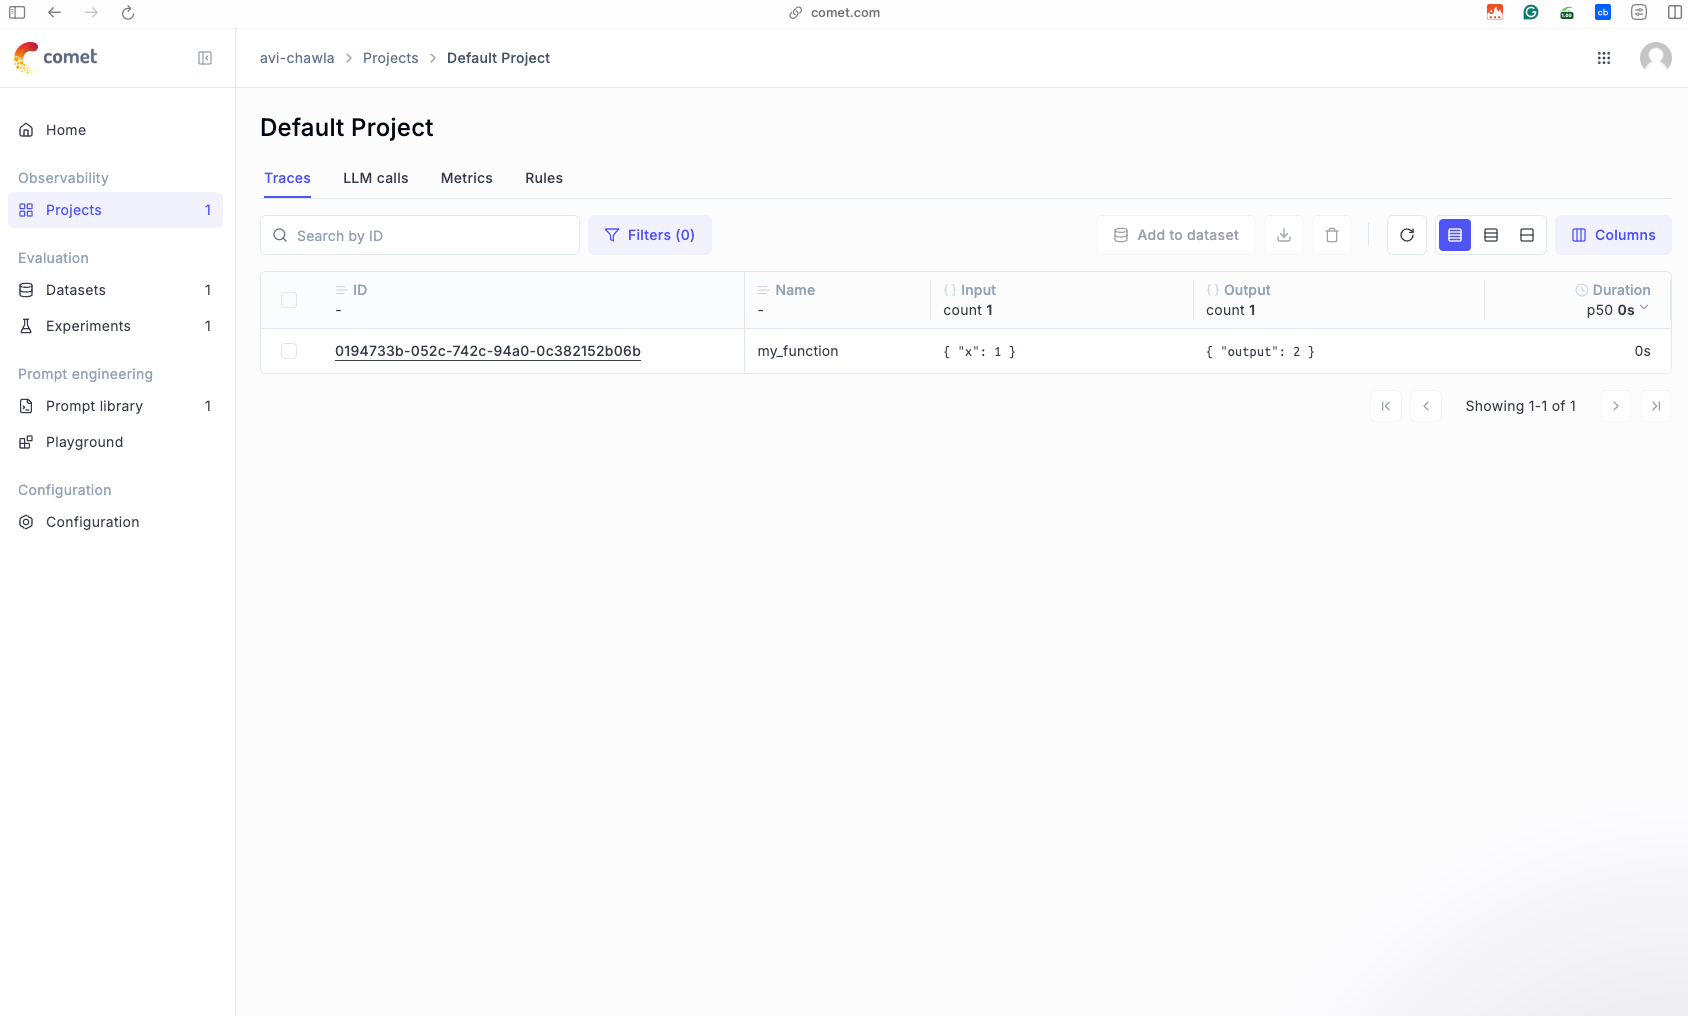Viewport: 1688px width, 1016px height.
Task: Switch to the LLM calls tab
Action: pyautogui.click(x=376, y=178)
